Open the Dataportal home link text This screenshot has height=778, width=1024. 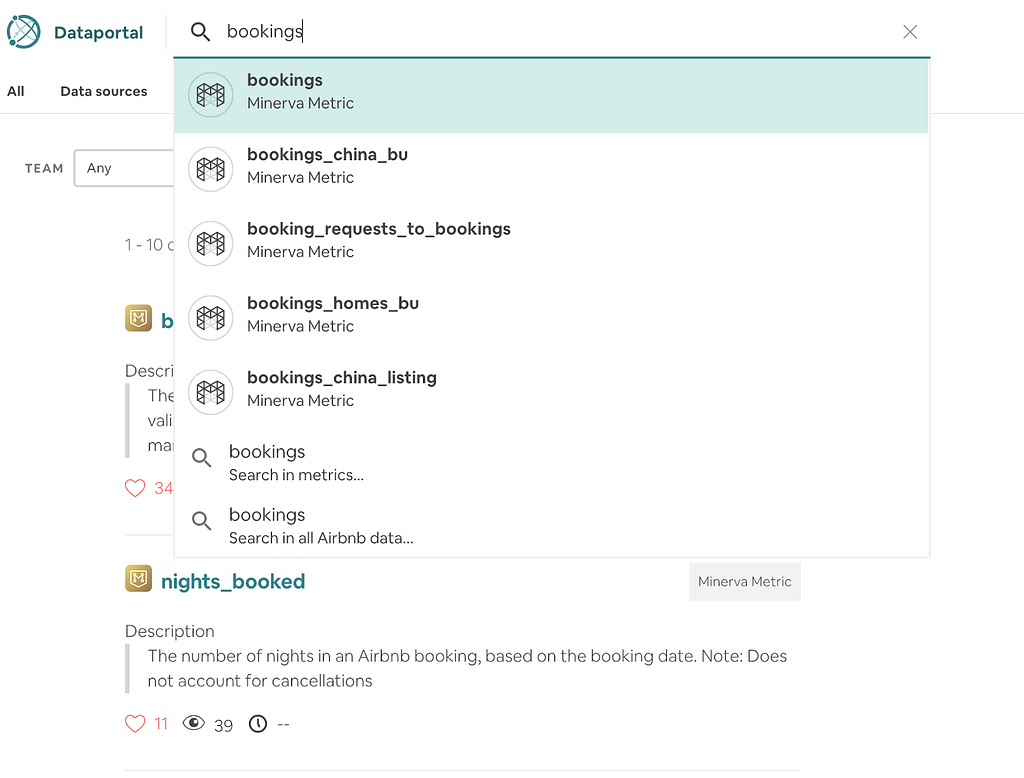click(x=99, y=33)
